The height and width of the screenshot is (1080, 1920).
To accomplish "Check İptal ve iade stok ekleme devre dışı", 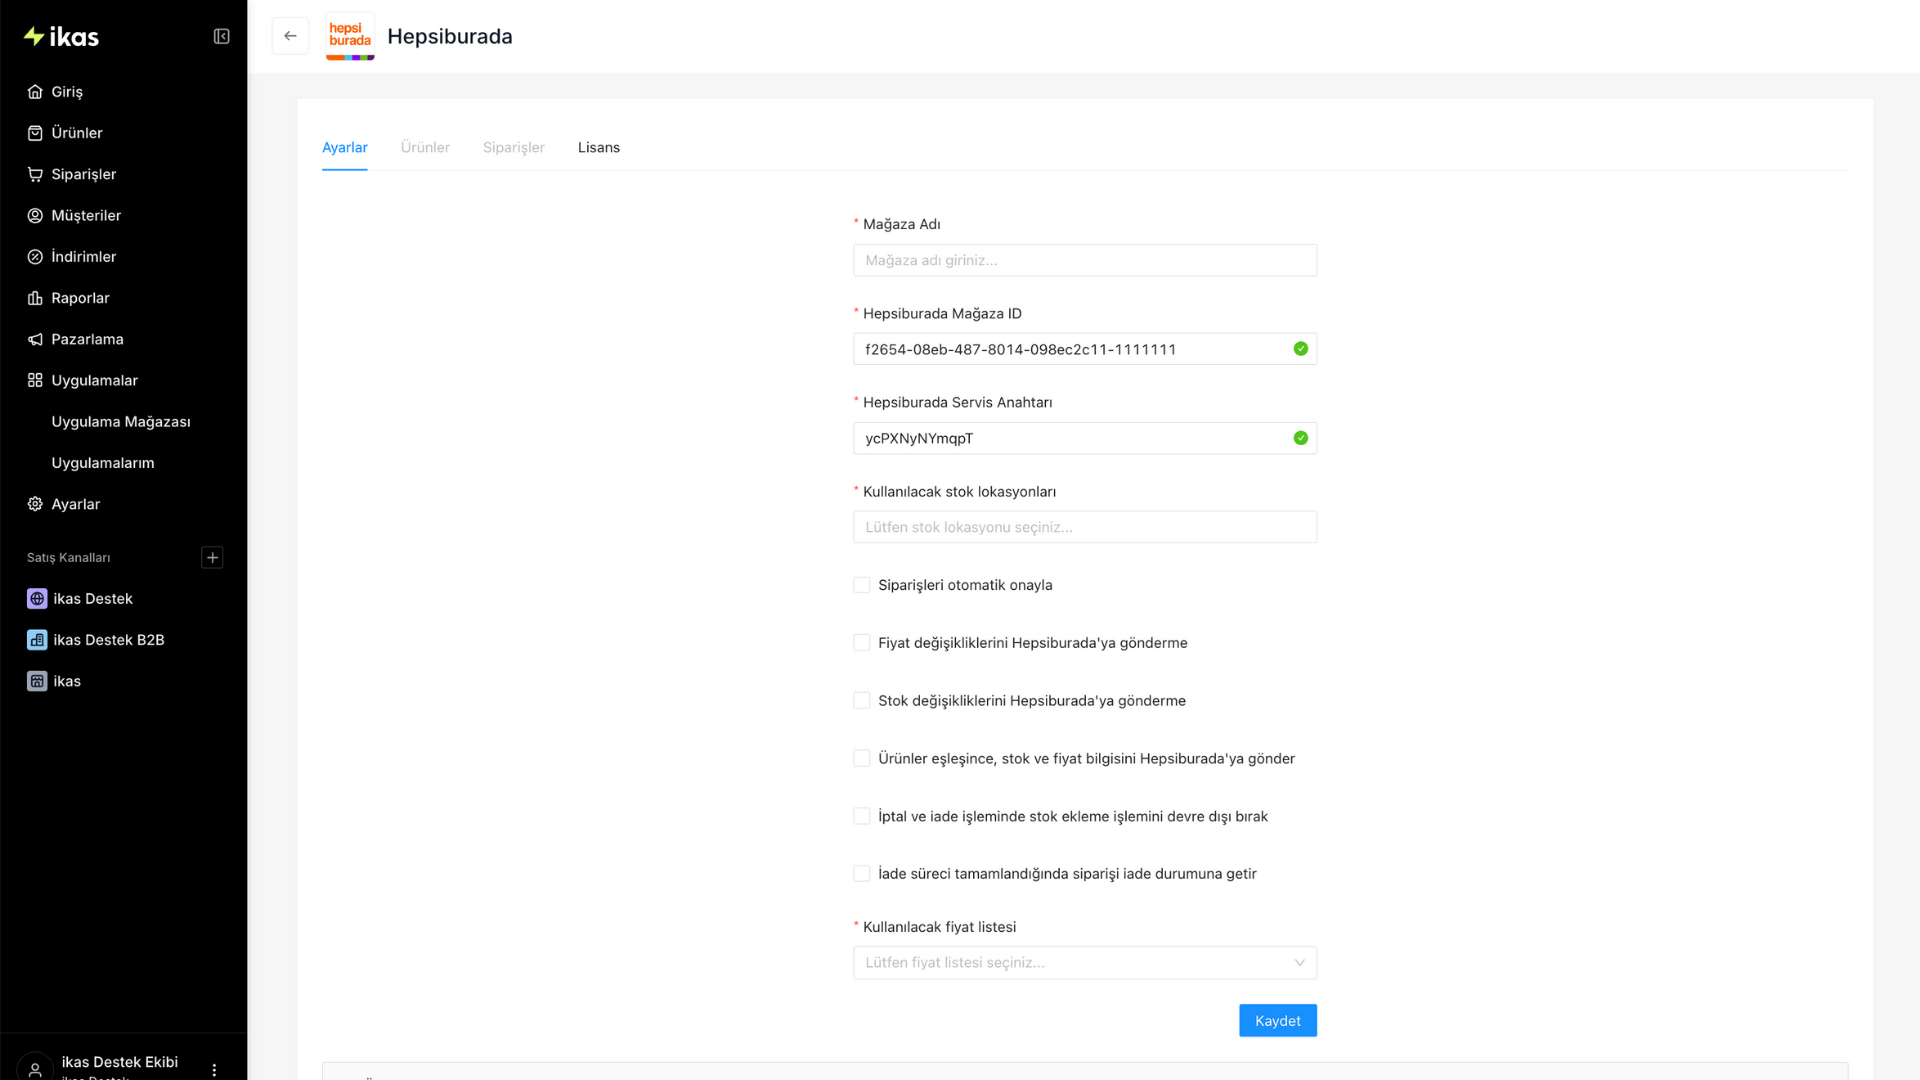I will pos(862,817).
